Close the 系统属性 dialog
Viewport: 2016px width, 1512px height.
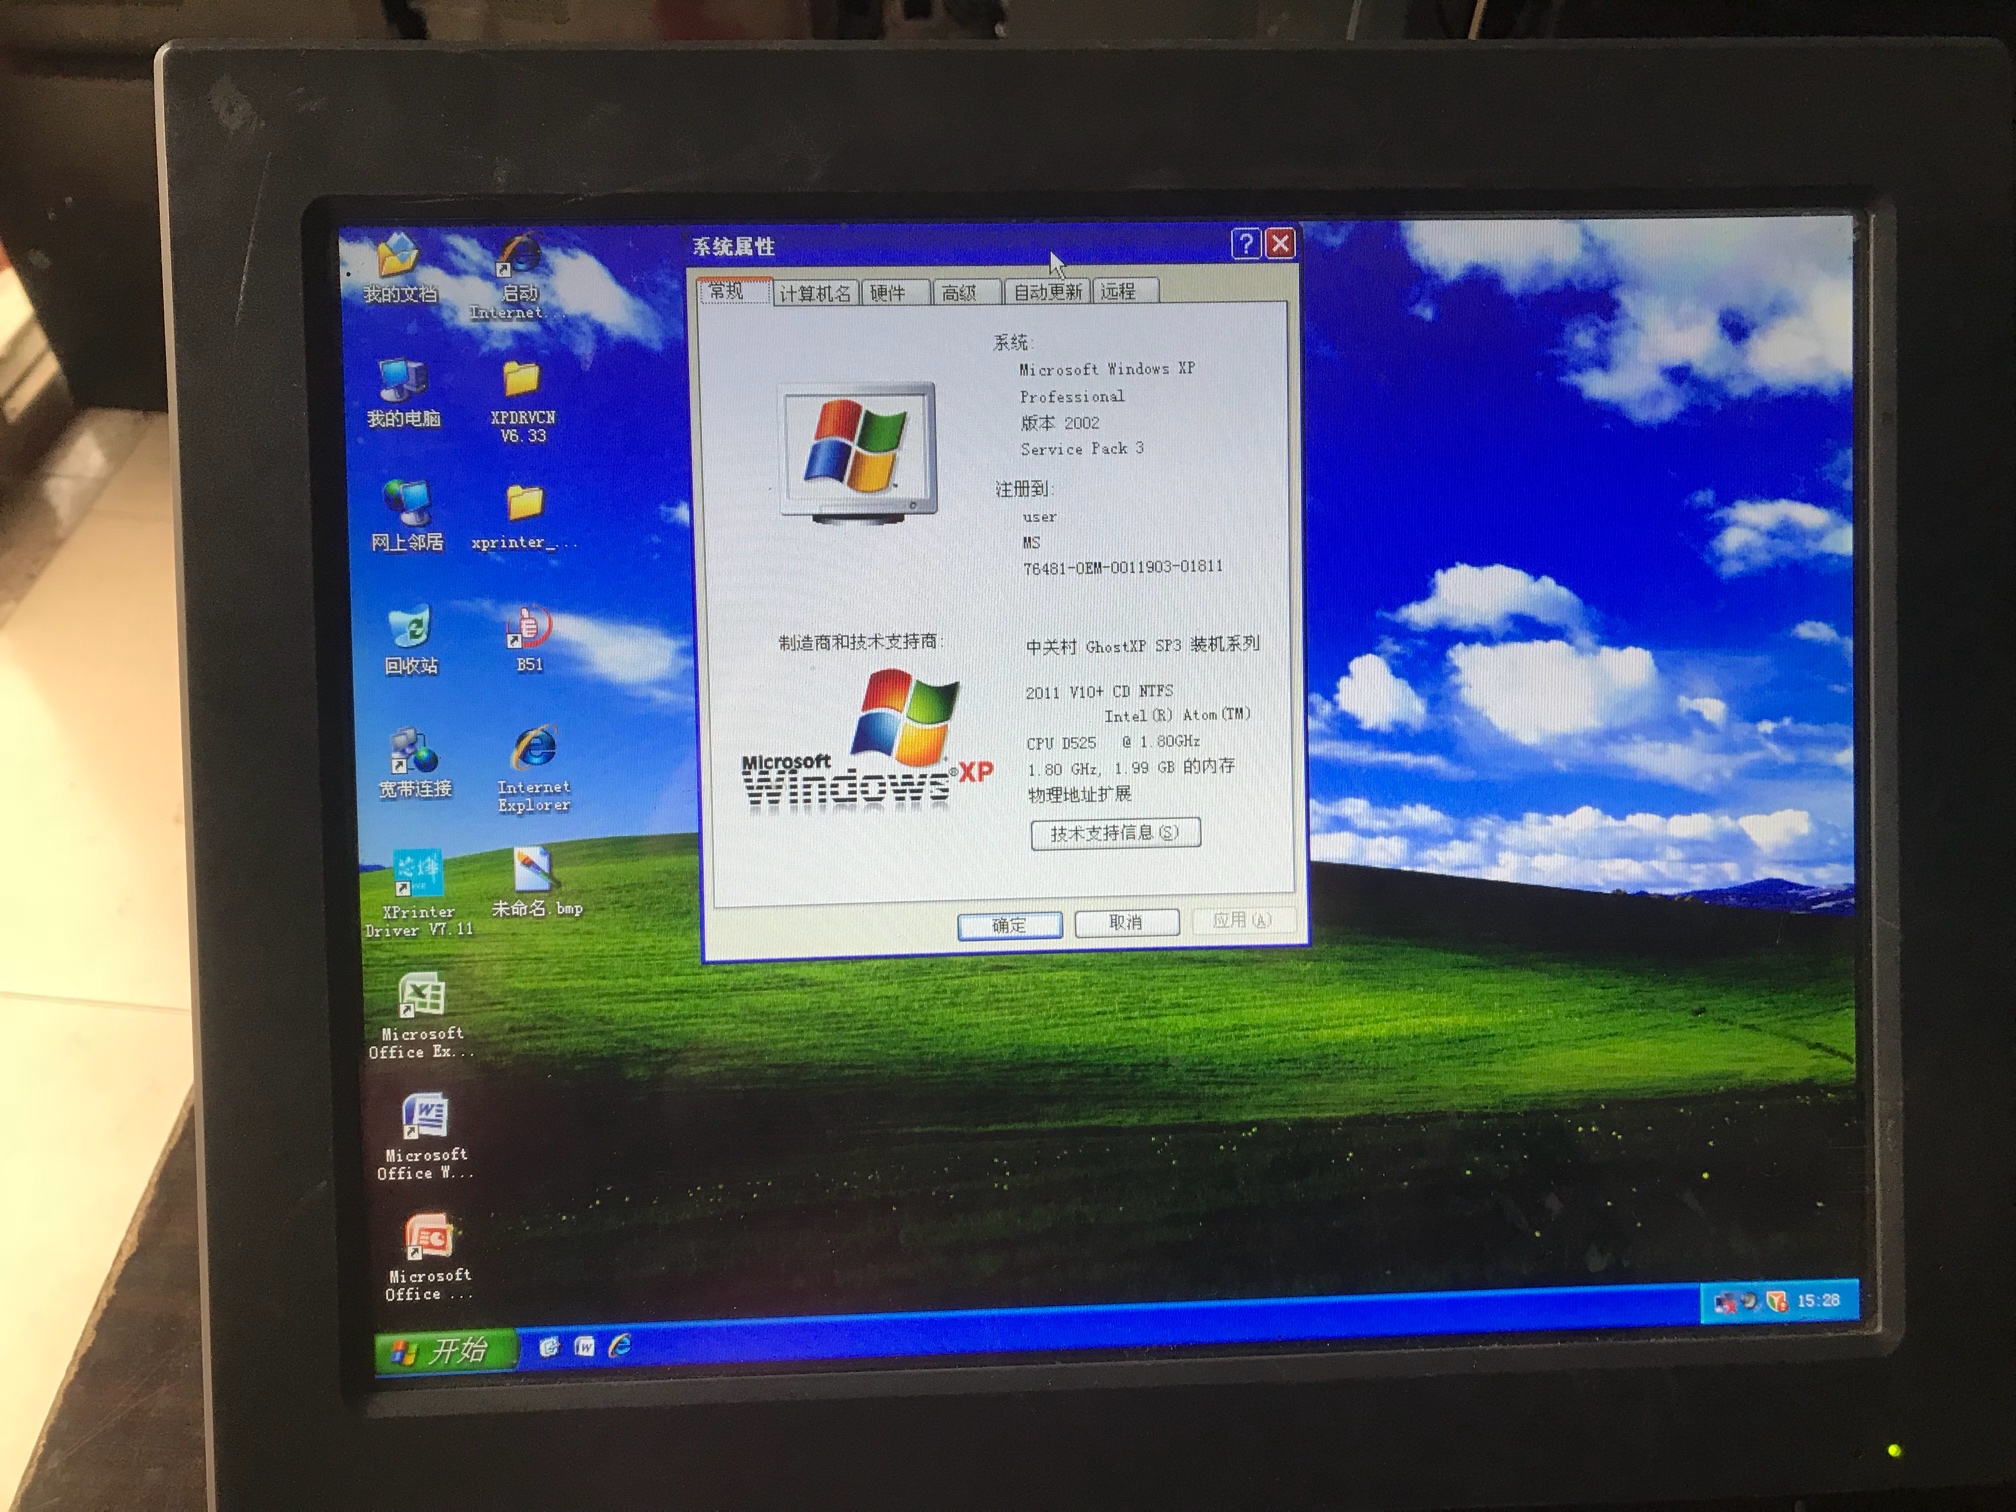[1281, 243]
